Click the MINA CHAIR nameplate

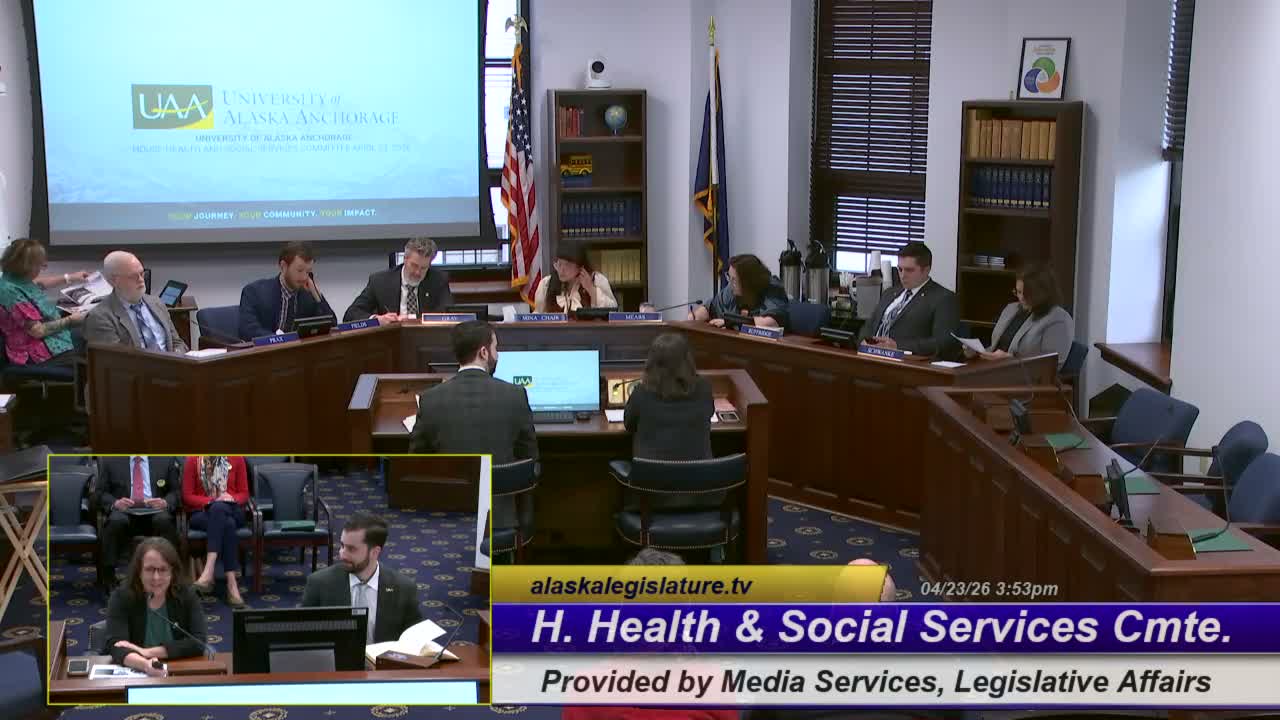click(541, 318)
